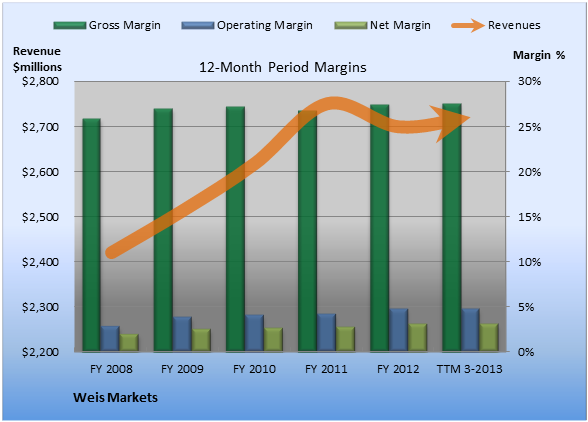The width and height of the screenshot is (588, 422).
Task: Click the 30% margin axis value
Action: coord(529,81)
